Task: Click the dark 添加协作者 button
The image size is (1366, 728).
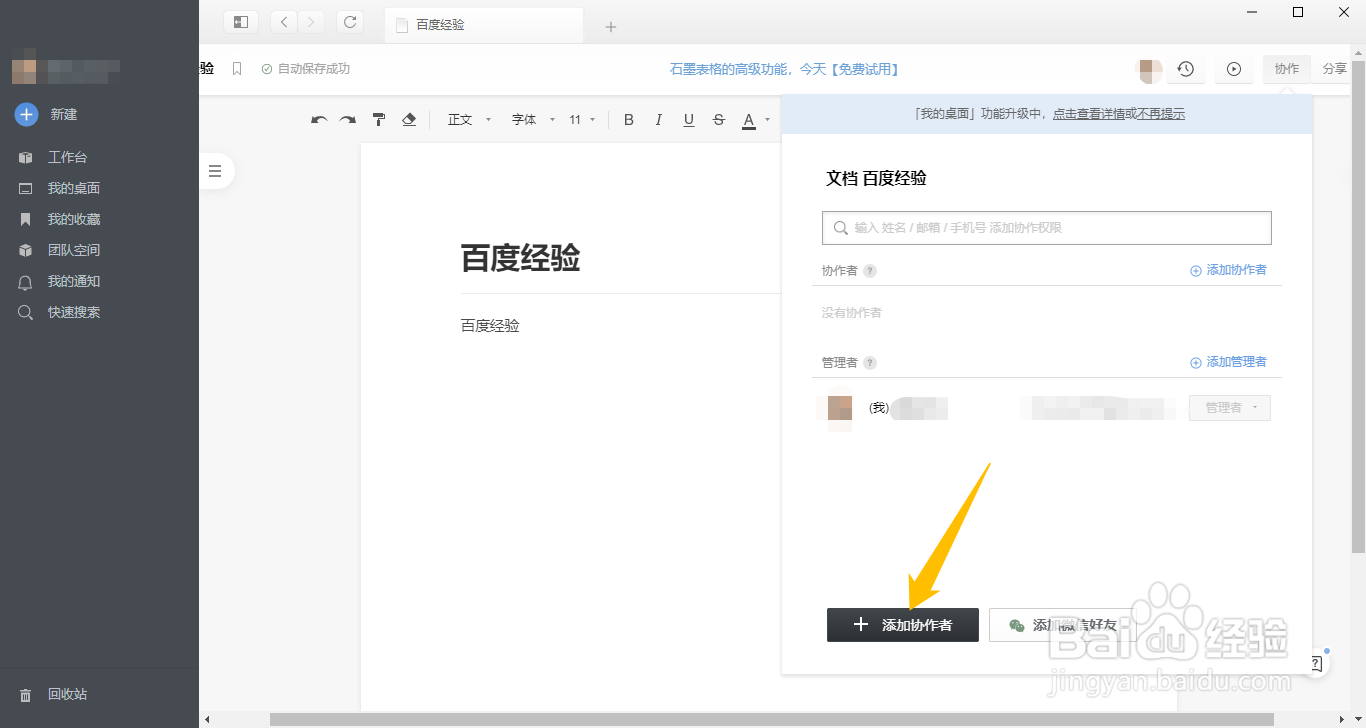Action: point(903,625)
